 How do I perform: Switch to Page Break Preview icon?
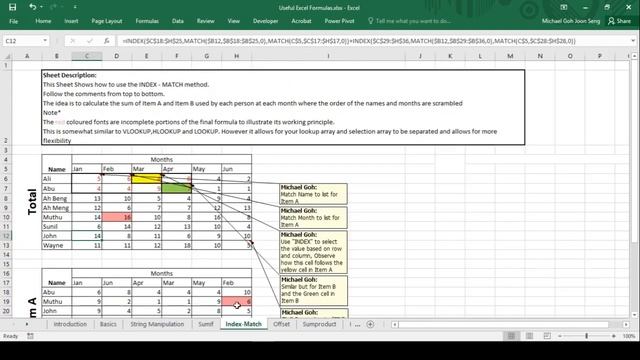[x=547, y=336]
